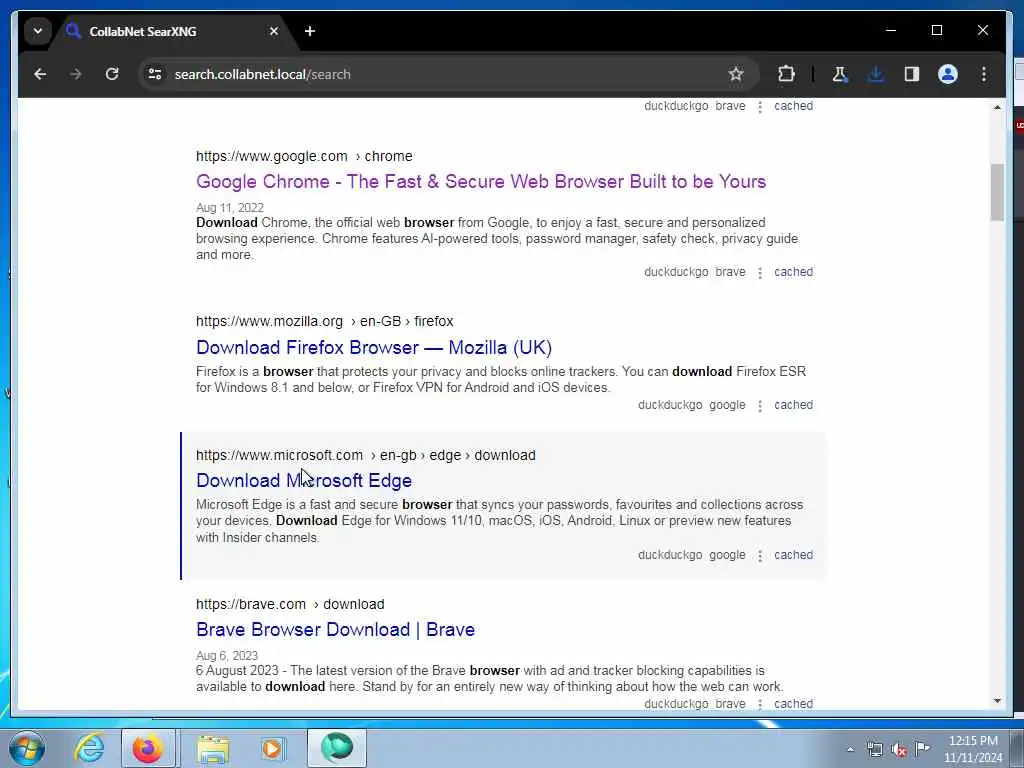The width and height of the screenshot is (1024, 768).
Task: Open the Chrome three-dot menu
Action: [984, 74]
